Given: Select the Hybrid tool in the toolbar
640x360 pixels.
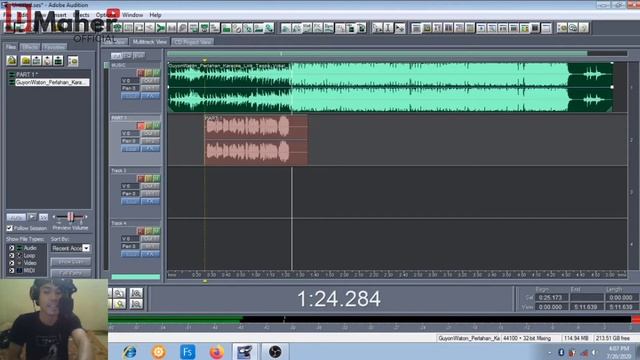Looking at the screenshot, I should point(378,28).
